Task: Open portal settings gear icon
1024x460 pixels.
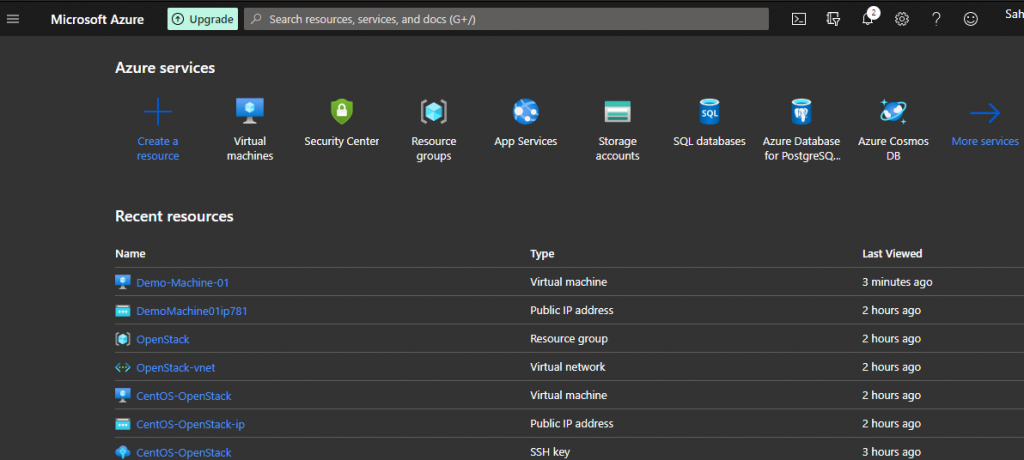Action: [901, 19]
